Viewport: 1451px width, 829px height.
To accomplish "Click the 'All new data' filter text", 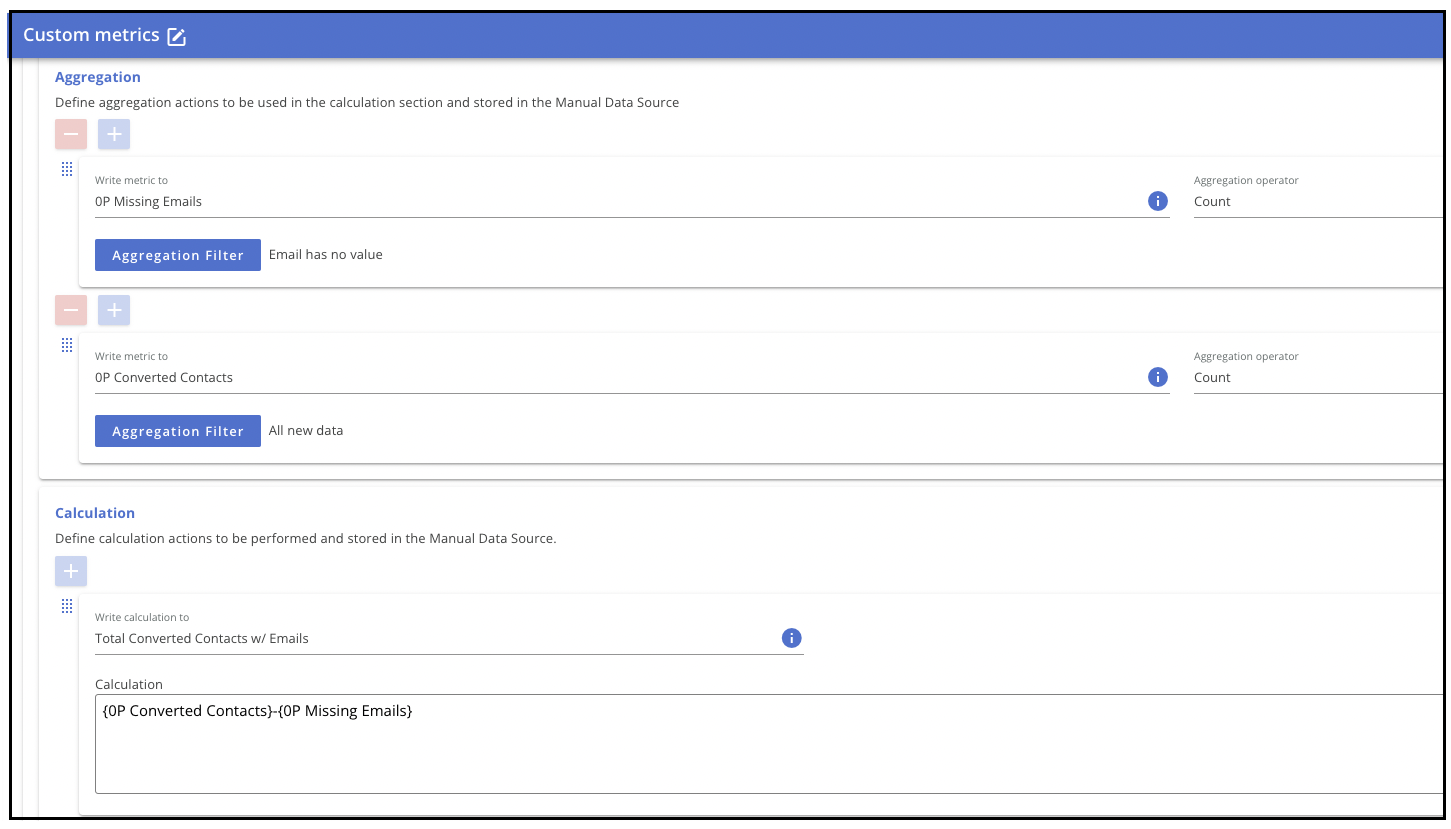I will coord(306,430).
